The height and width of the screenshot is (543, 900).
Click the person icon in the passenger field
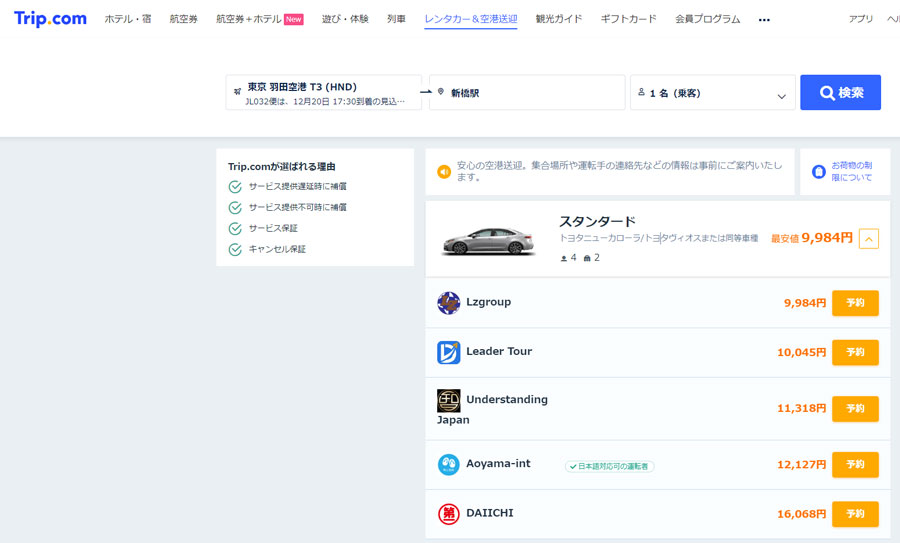pyautogui.click(x=642, y=92)
